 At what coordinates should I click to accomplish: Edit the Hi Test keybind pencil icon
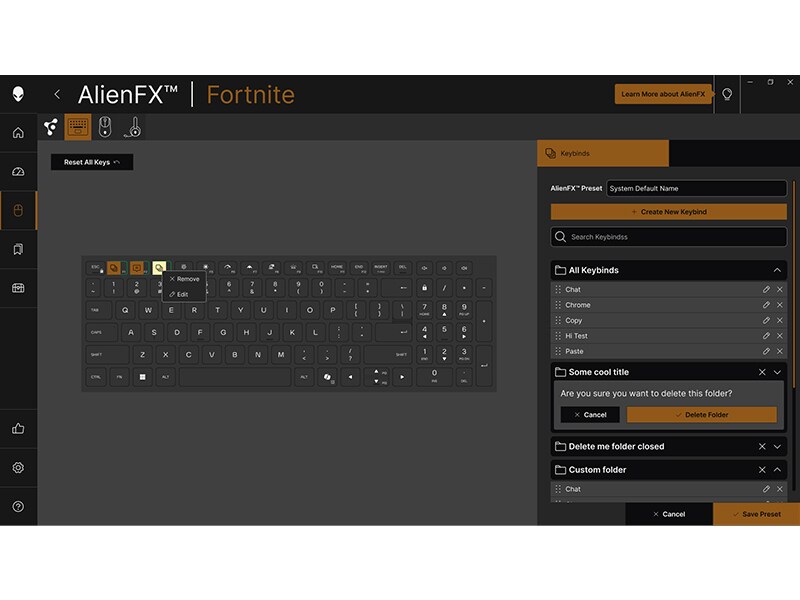(766, 336)
